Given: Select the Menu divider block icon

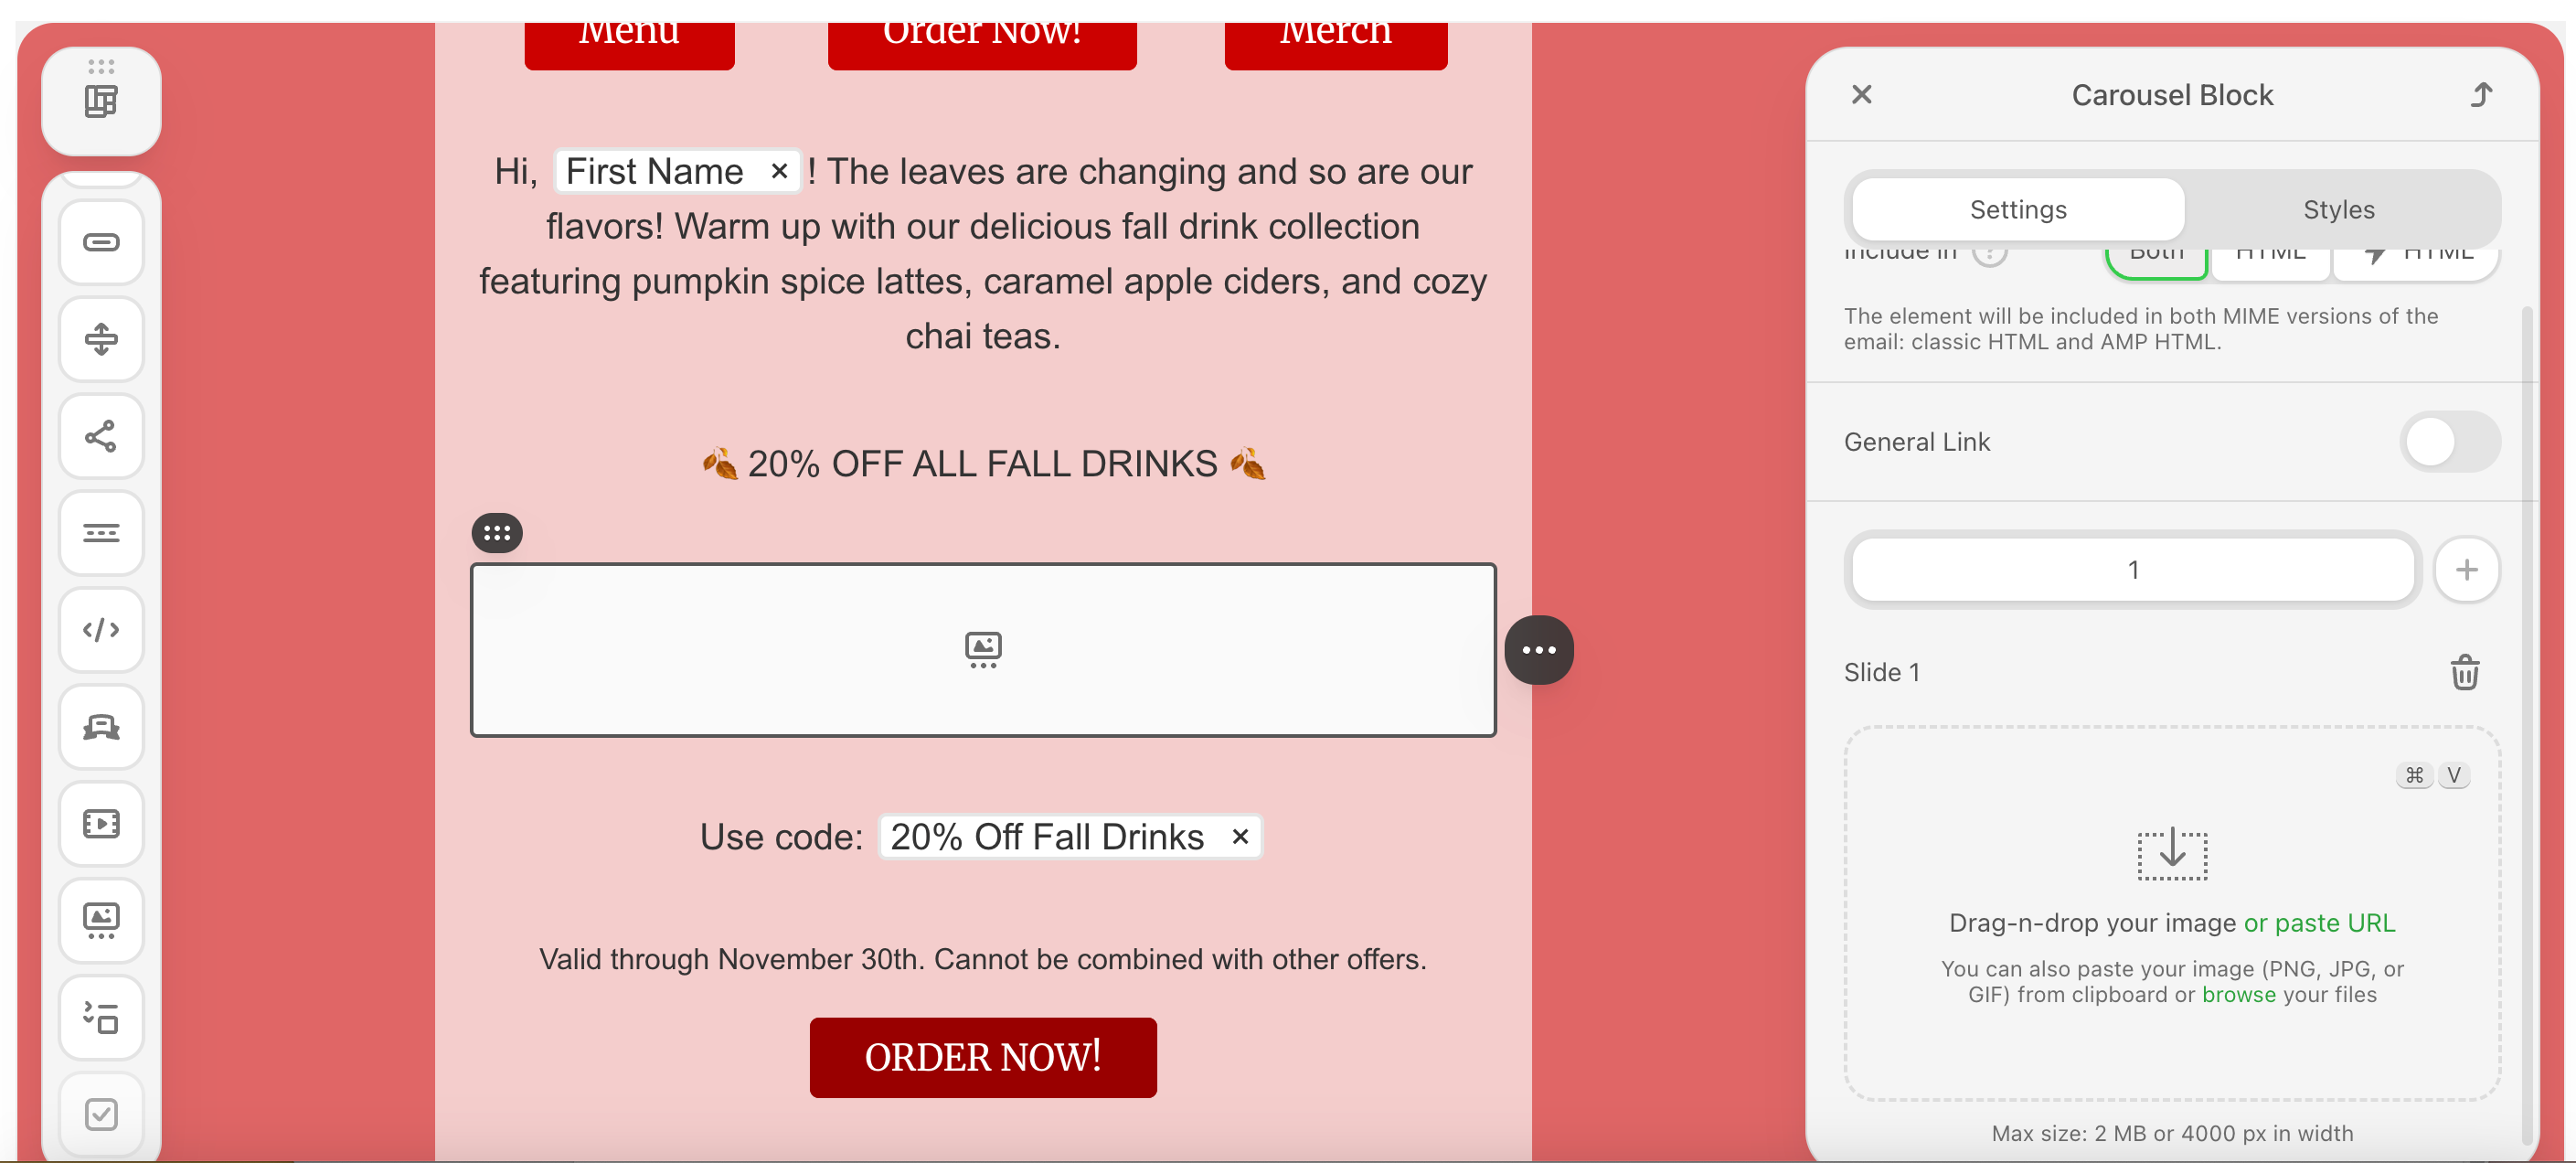Looking at the screenshot, I should [101, 533].
